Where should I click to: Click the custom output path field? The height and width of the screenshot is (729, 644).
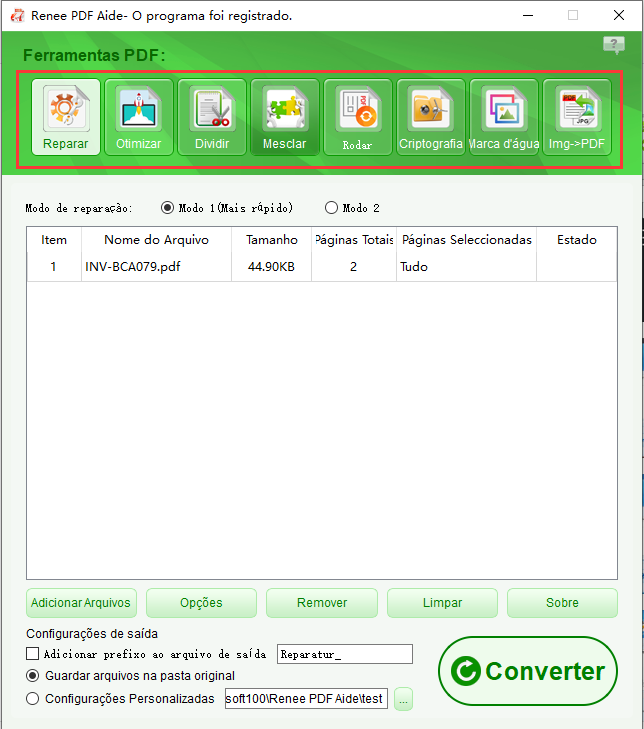tap(306, 699)
